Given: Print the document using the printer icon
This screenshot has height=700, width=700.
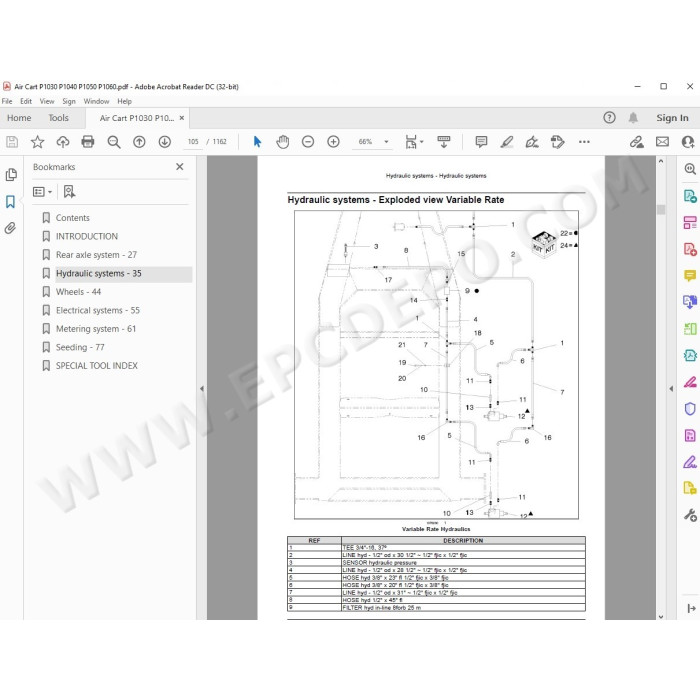Looking at the screenshot, I should [x=88, y=142].
